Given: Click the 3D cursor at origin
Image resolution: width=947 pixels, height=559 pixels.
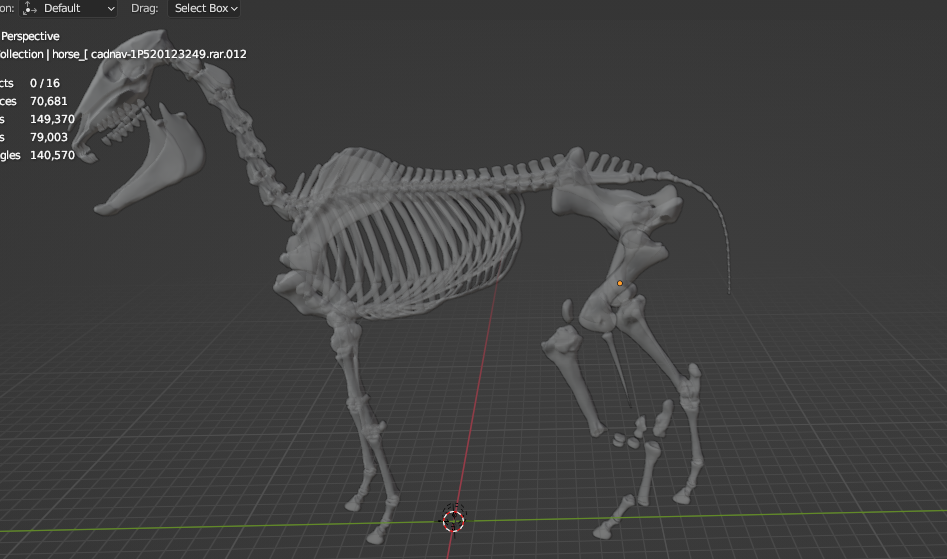Looking at the screenshot, I should [454, 520].
